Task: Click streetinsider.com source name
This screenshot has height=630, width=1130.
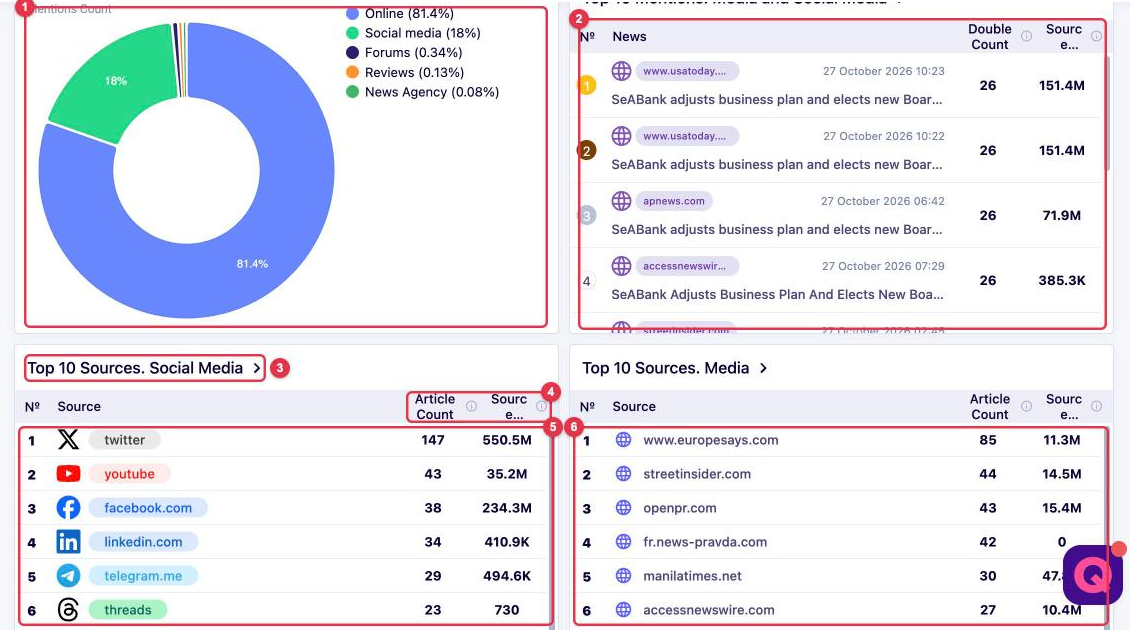Action: coord(697,474)
